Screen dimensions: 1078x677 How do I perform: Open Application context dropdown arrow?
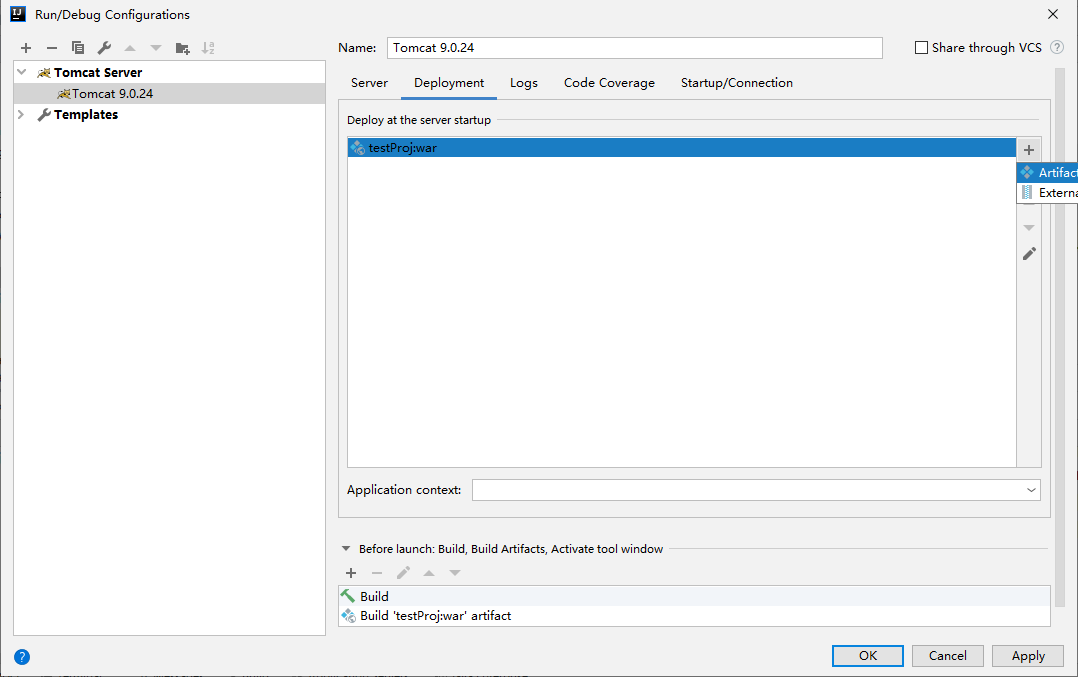[x=1031, y=490]
